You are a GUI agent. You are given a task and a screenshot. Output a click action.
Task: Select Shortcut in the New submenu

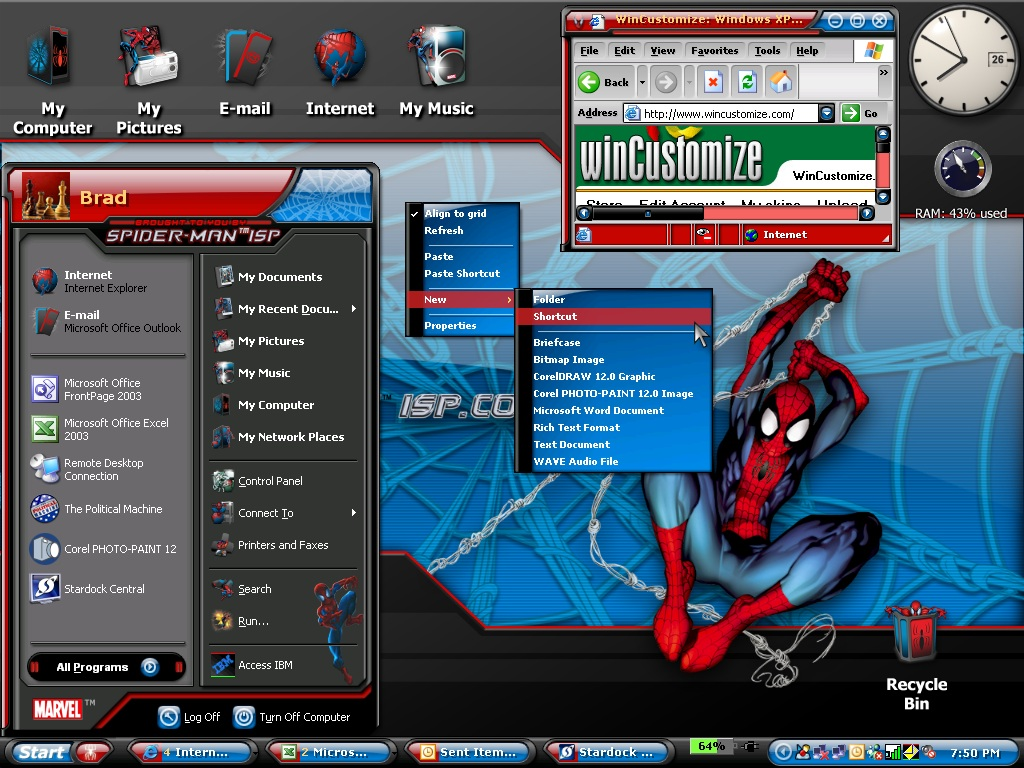(555, 317)
